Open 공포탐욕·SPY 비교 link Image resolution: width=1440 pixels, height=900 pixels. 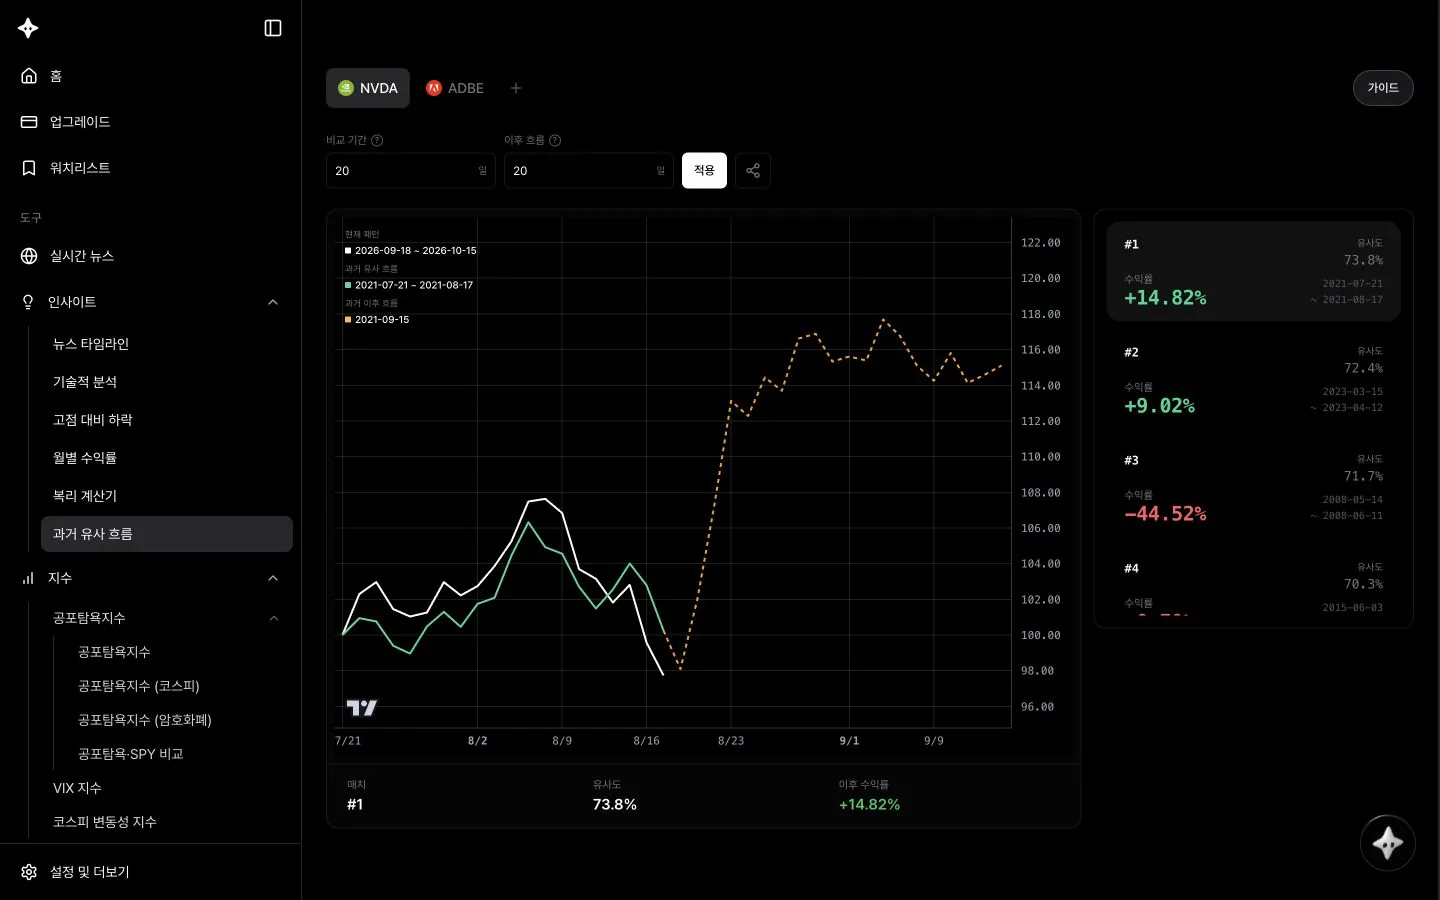[131, 754]
